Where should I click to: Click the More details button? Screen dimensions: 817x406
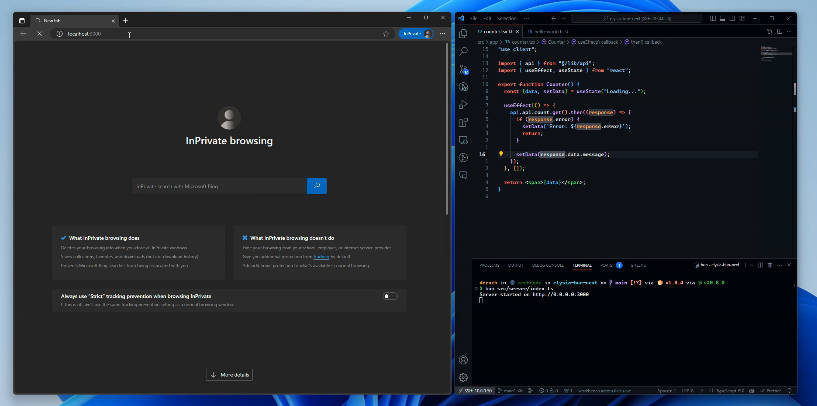(x=229, y=375)
